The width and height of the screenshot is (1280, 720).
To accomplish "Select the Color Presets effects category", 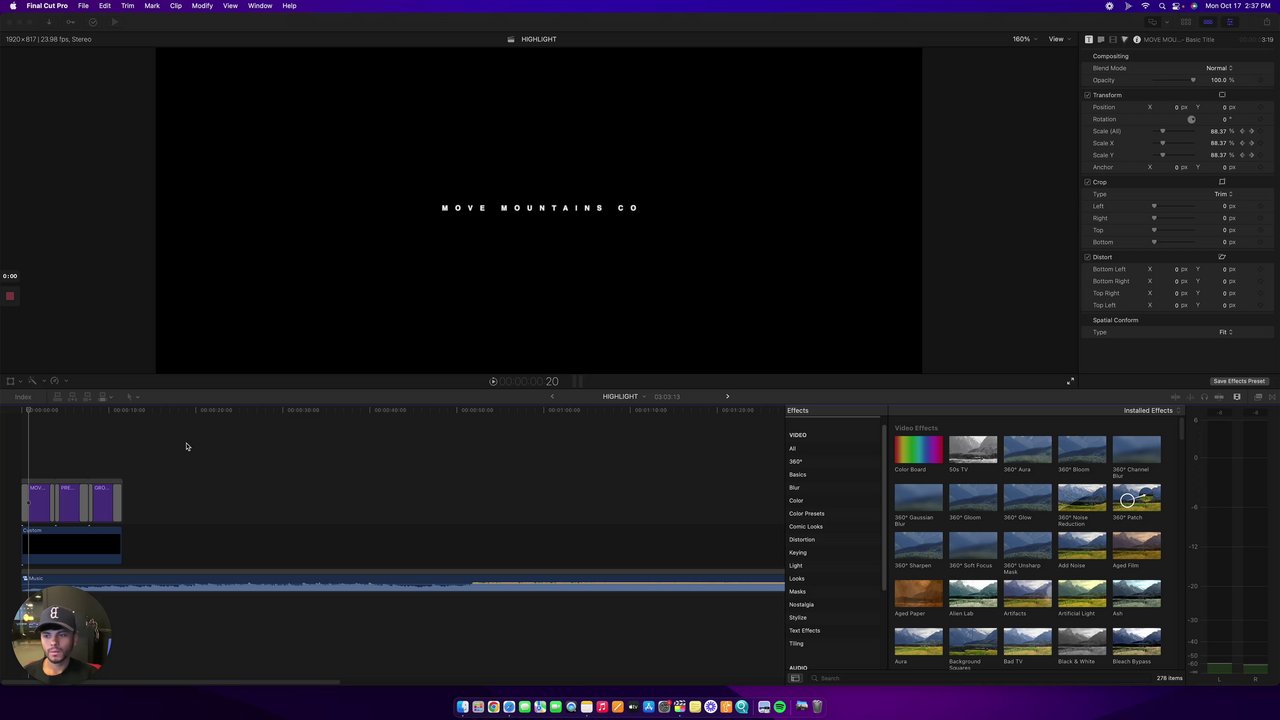I will [x=806, y=514].
